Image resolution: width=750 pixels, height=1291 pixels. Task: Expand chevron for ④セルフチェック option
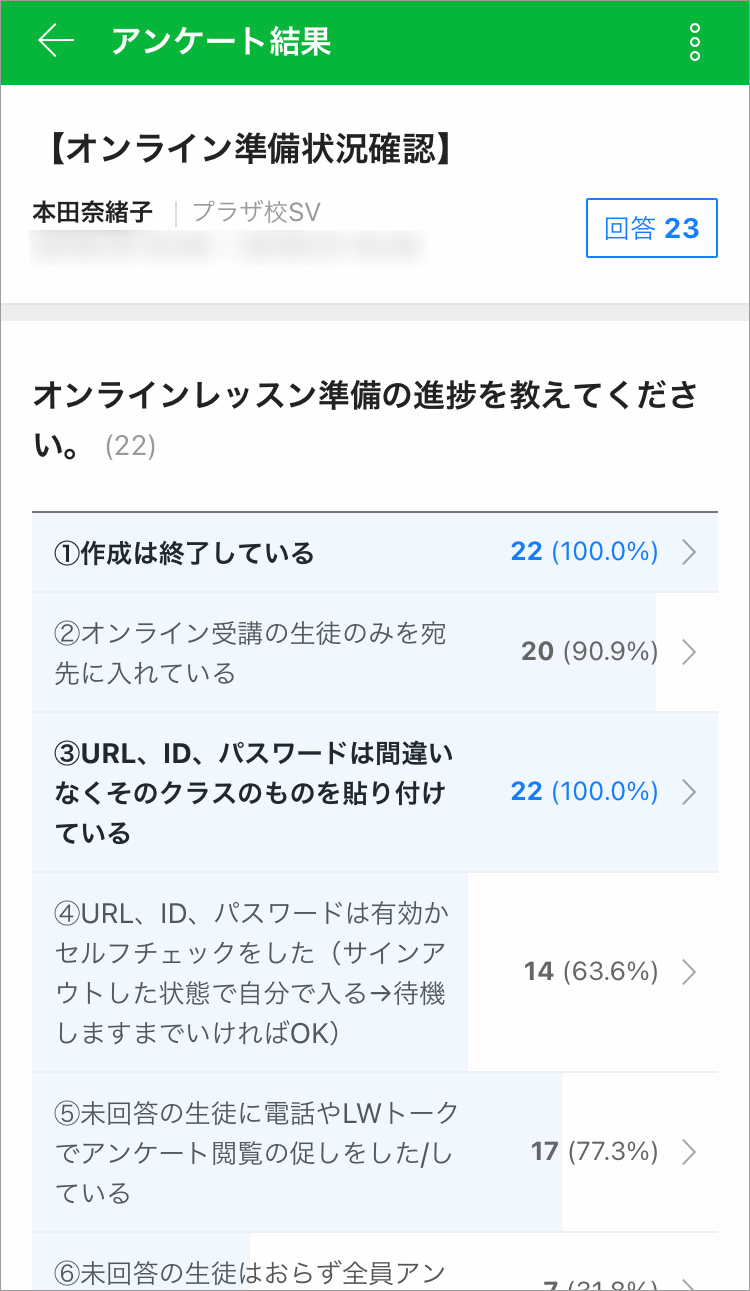(689, 971)
